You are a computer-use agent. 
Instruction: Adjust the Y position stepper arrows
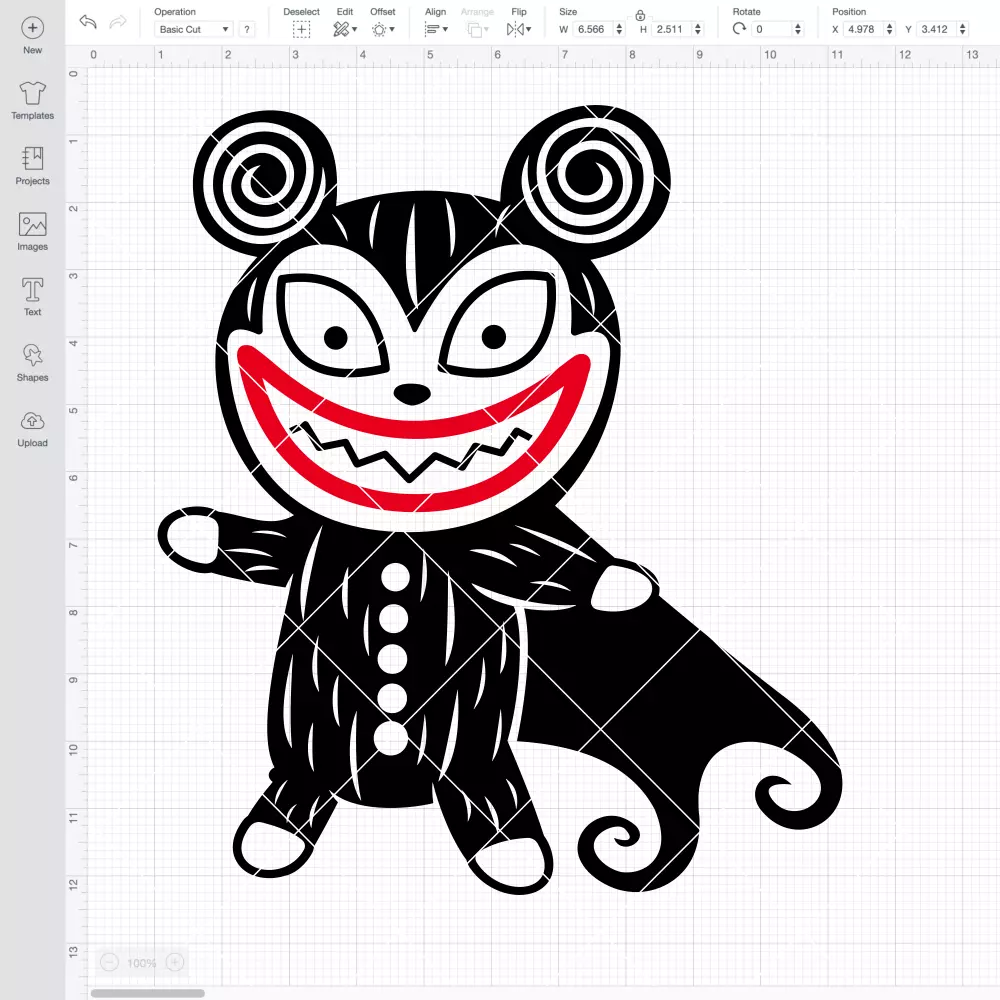(x=963, y=29)
